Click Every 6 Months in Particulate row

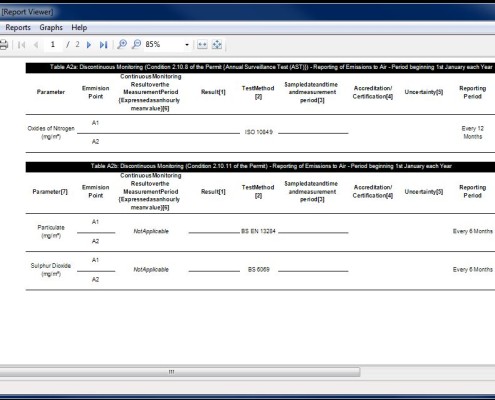coord(473,231)
